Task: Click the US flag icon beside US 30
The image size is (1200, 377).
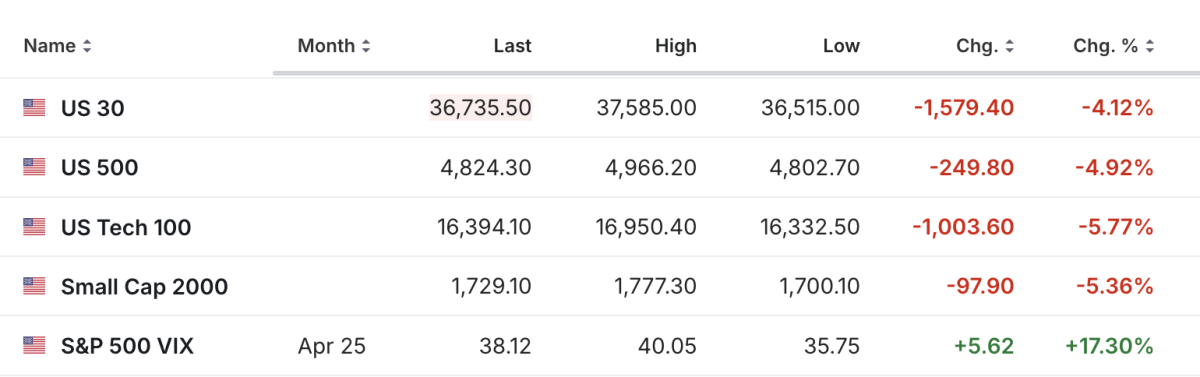Action: point(35,108)
